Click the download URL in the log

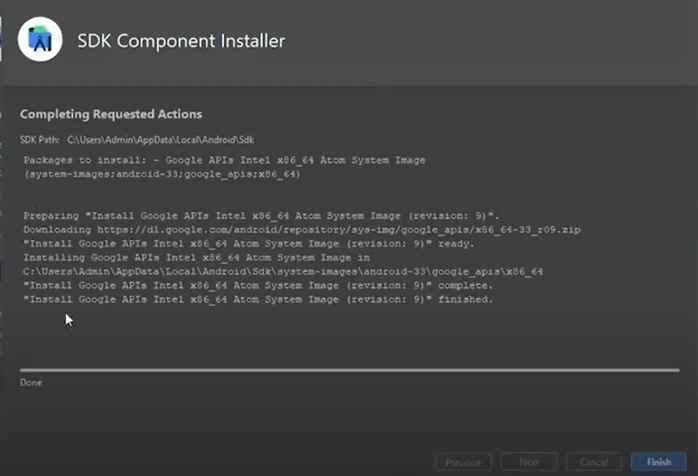[x=302, y=229]
